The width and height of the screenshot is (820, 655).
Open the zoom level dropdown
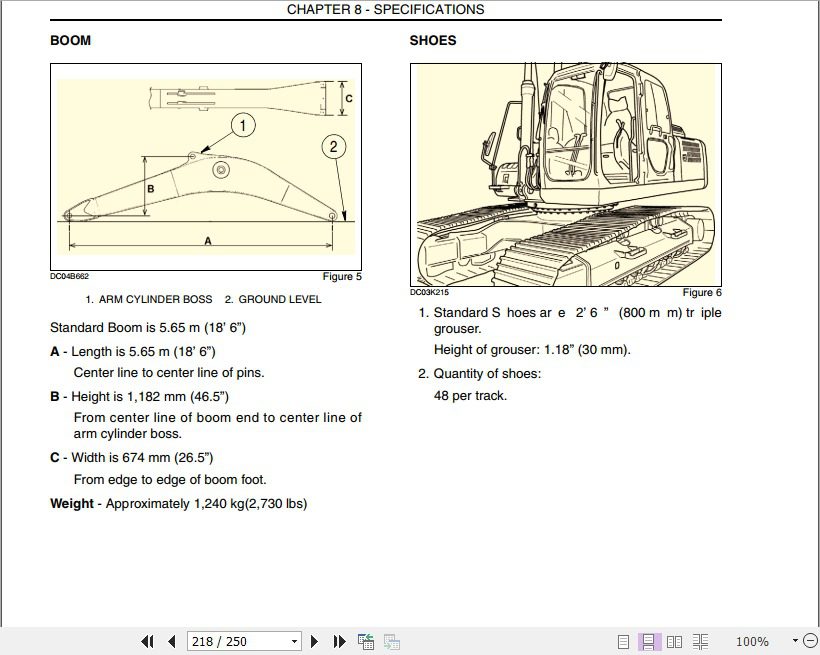click(795, 641)
